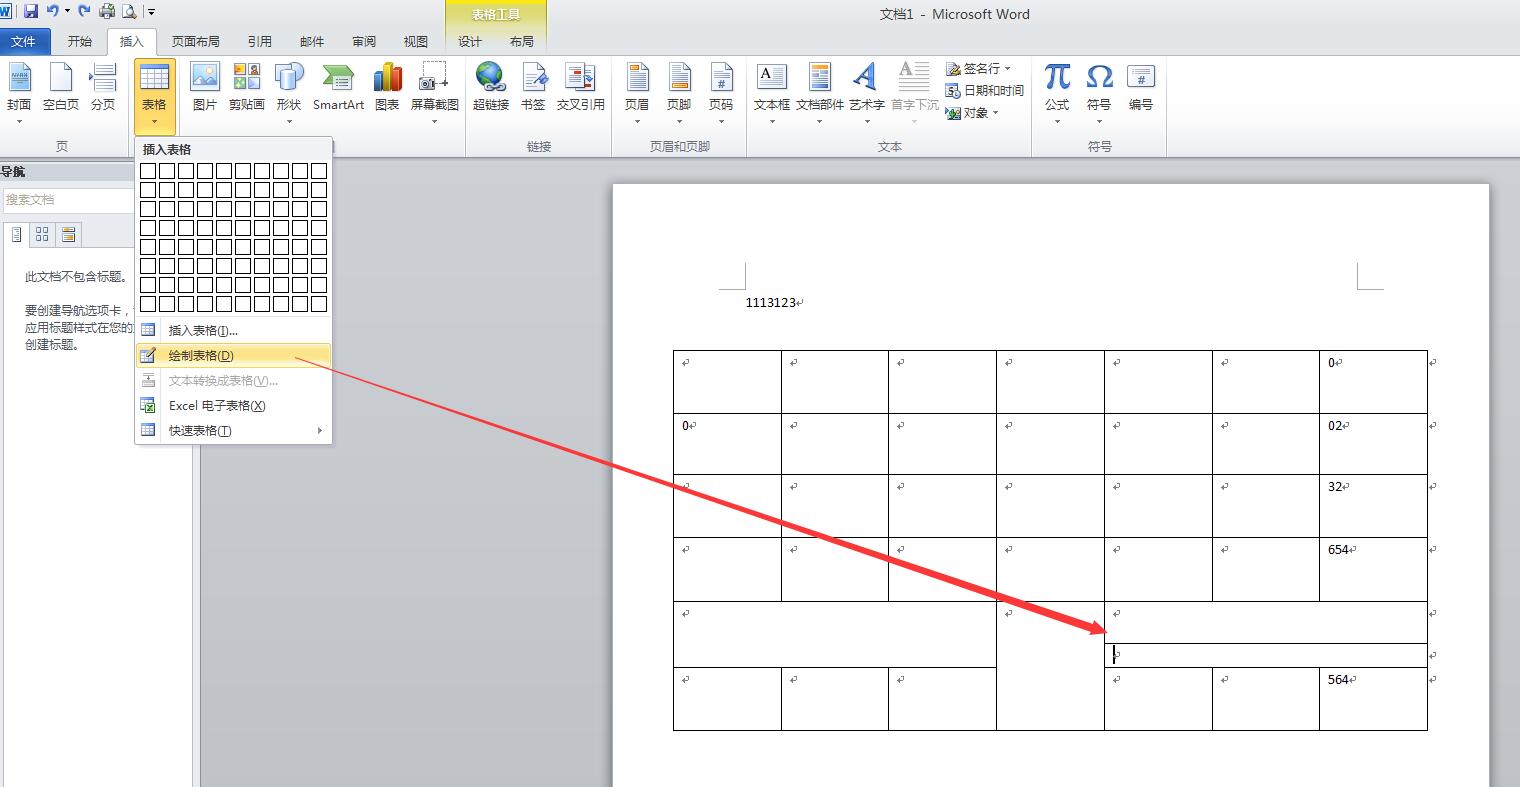Insert a page break with 分页

coord(103,87)
